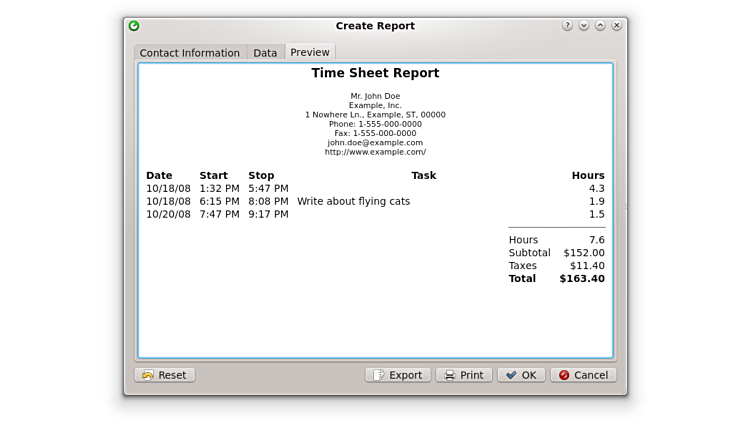Click the Time Sheet Report heading
Image resolution: width=752 pixels, height=423 pixels.
(x=375, y=73)
